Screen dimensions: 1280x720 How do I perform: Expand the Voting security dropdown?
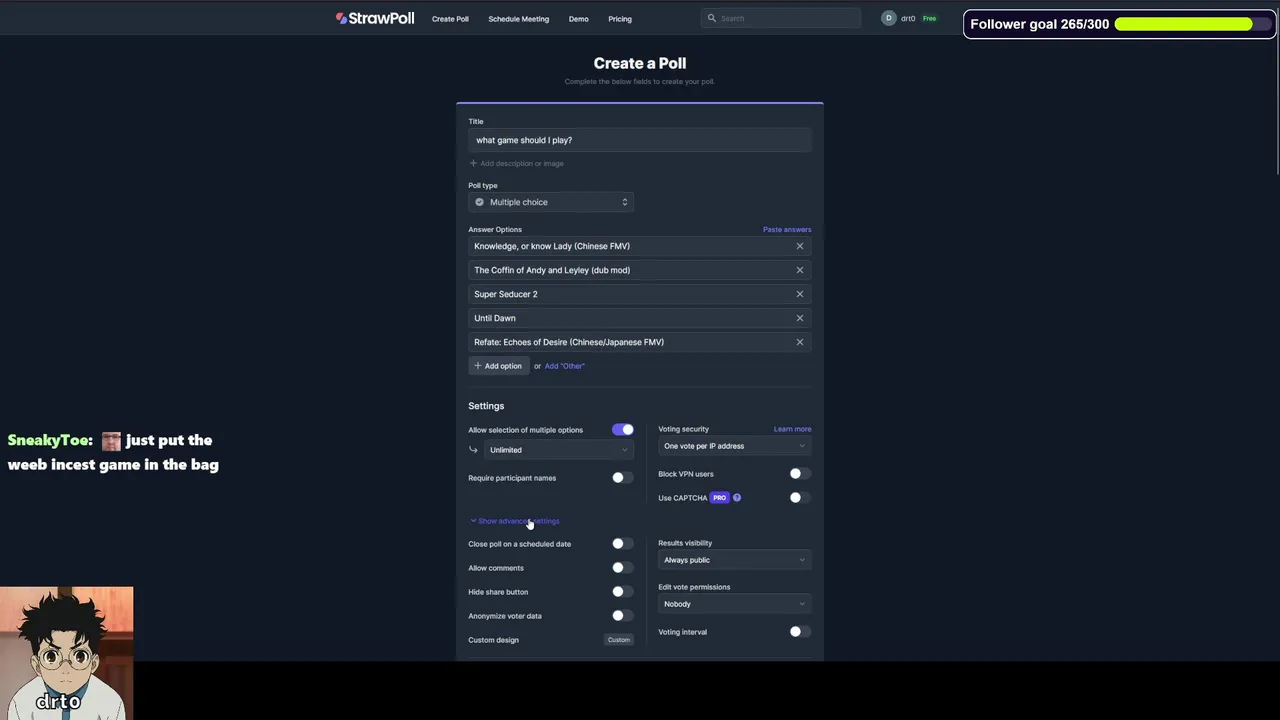[734, 446]
